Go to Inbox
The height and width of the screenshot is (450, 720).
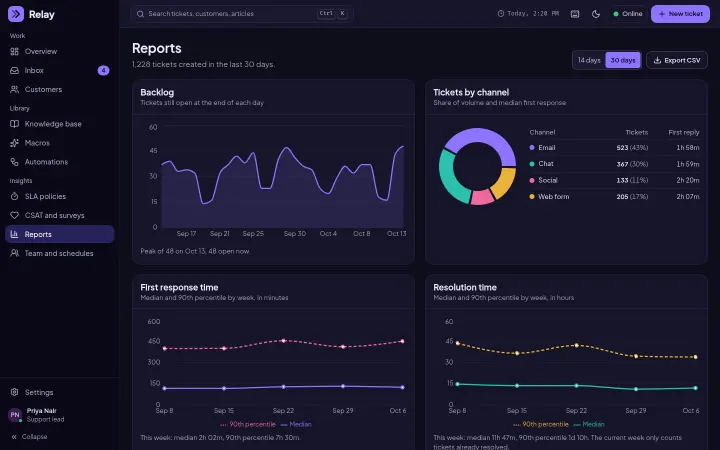tap(60, 70)
